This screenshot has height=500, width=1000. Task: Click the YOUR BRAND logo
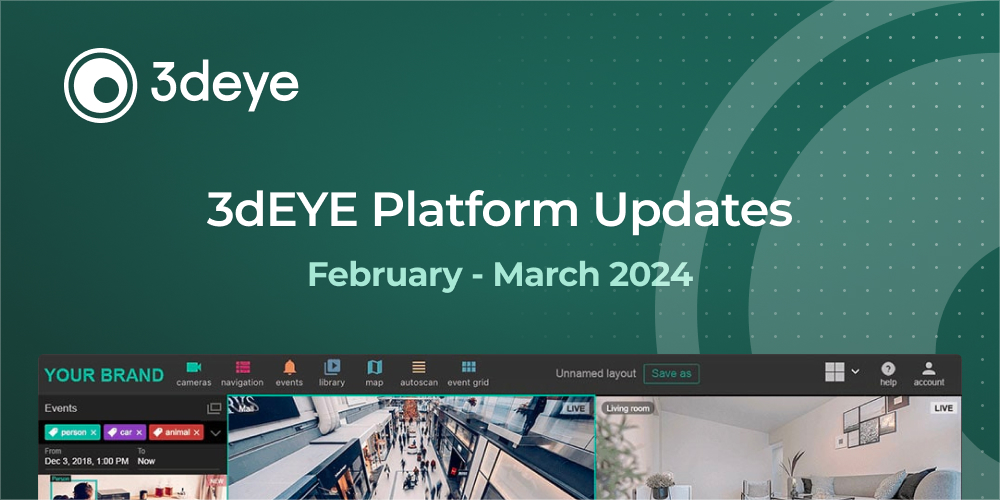point(104,375)
